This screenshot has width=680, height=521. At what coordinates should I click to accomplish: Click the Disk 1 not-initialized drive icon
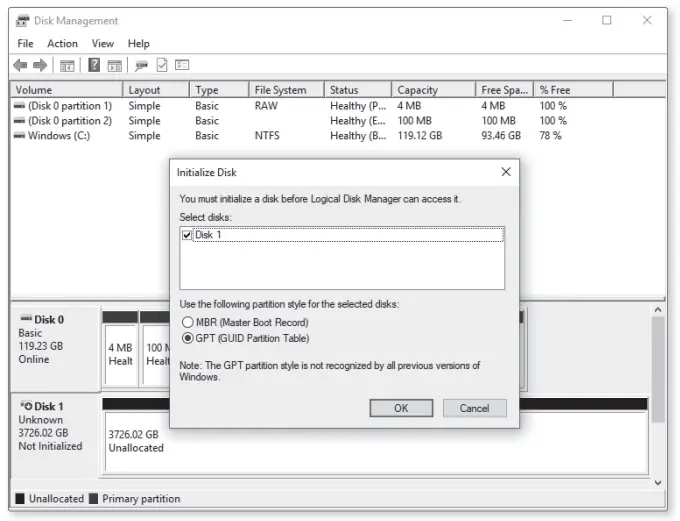(x=26, y=406)
